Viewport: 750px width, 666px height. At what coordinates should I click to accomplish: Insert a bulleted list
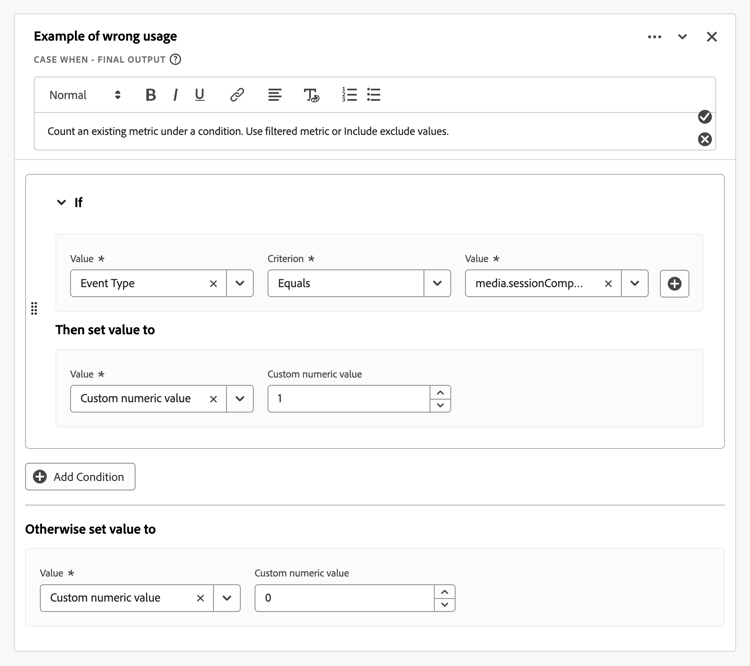pyautogui.click(x=374, y=95)
